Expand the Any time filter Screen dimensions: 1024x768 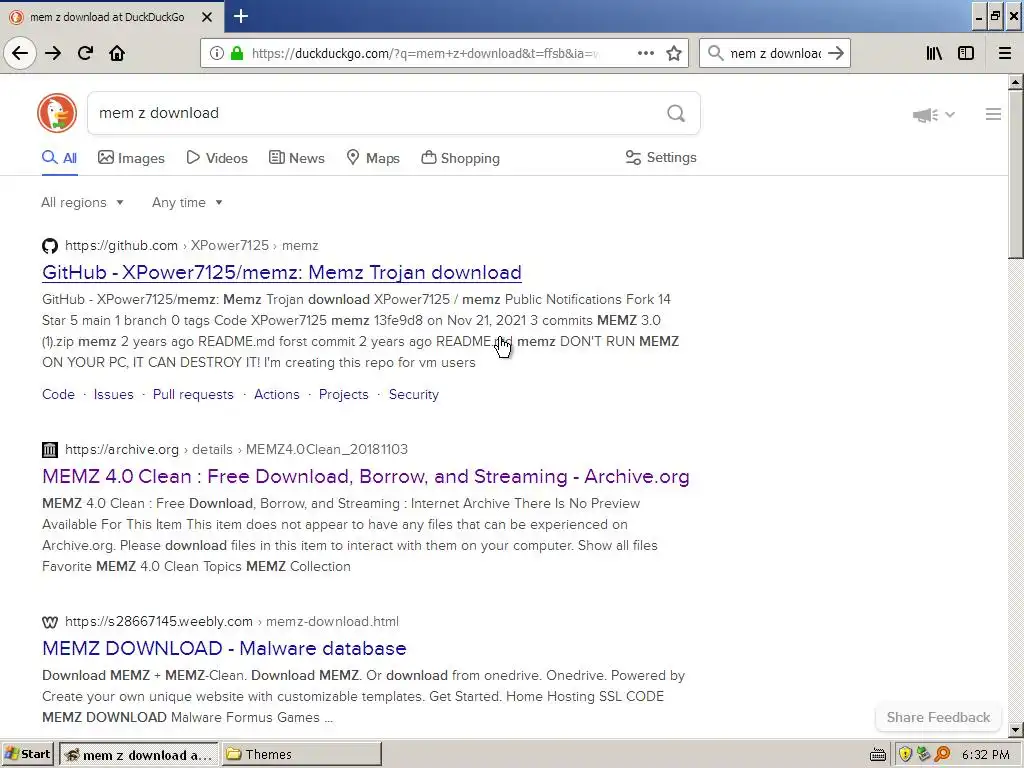[x=187, y=202]
